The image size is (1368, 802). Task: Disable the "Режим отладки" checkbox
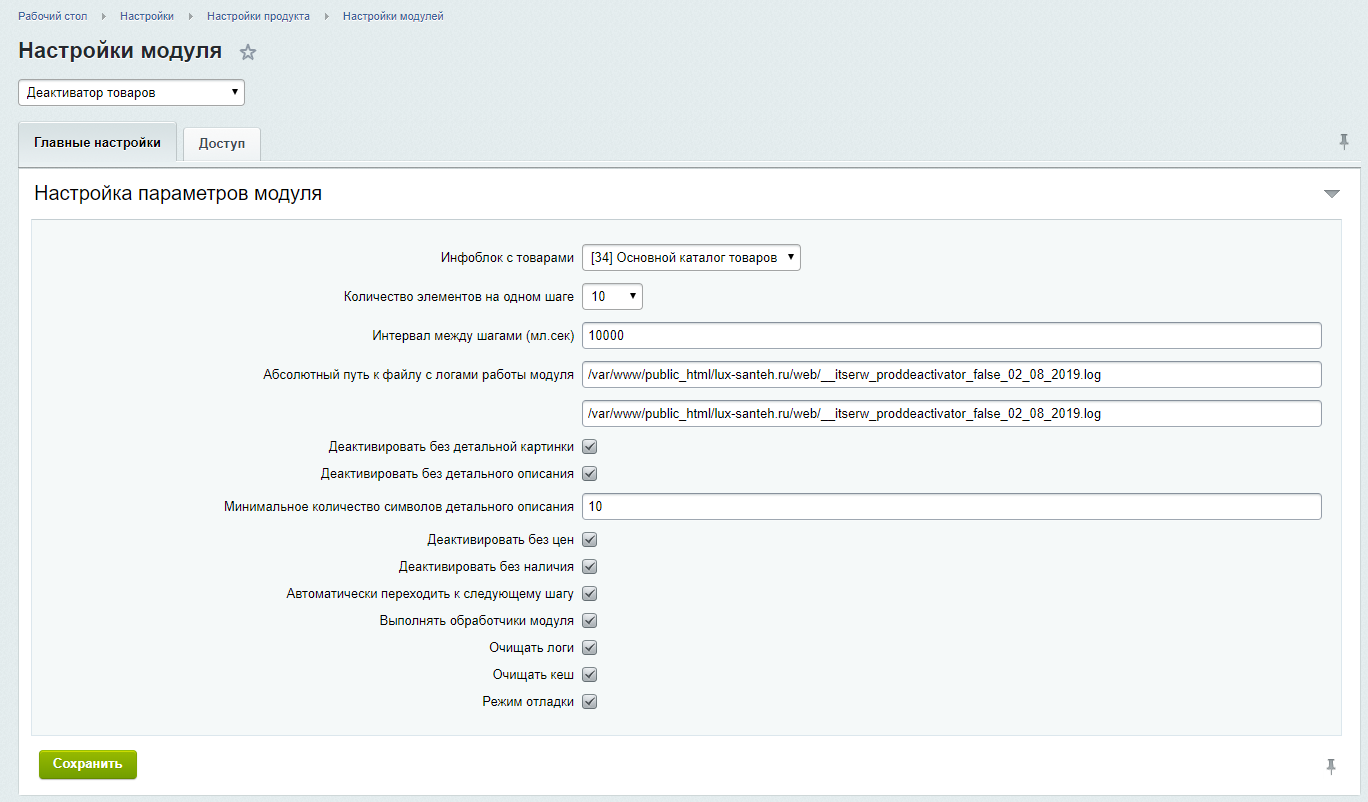(x=590, y=702)
